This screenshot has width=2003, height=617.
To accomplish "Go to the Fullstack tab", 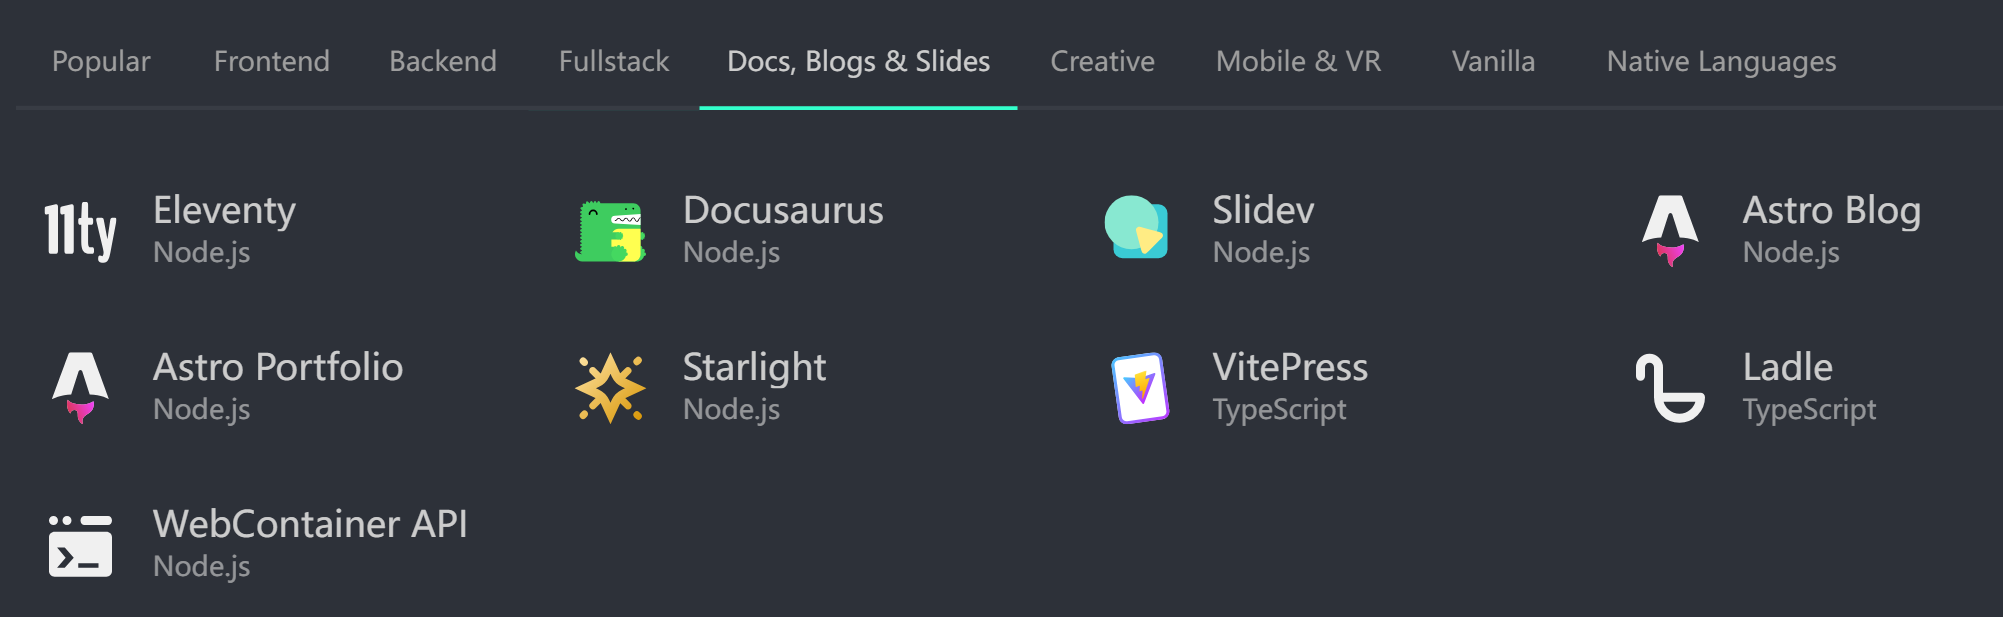I will pyautogui.click(x=614, y=62).
